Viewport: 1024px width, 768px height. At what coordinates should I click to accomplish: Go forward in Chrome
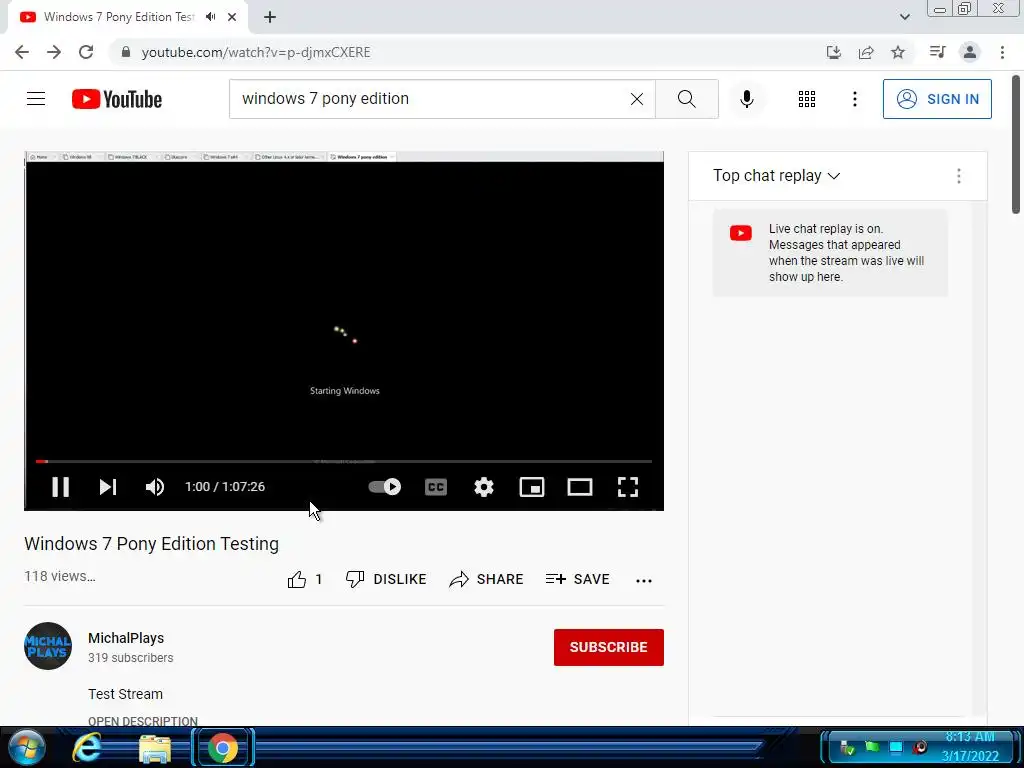click(x=54, y=52)
